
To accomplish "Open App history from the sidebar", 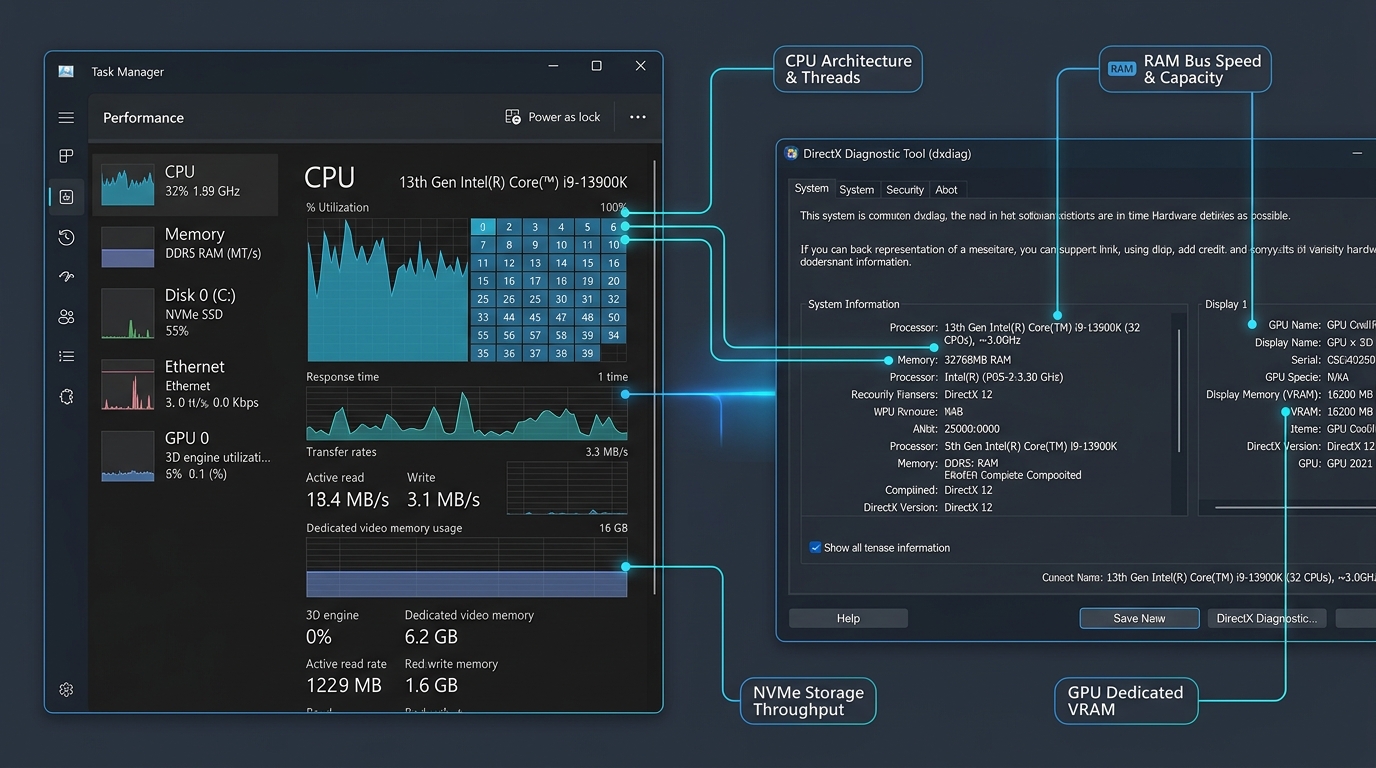I will tap(66, 237).
